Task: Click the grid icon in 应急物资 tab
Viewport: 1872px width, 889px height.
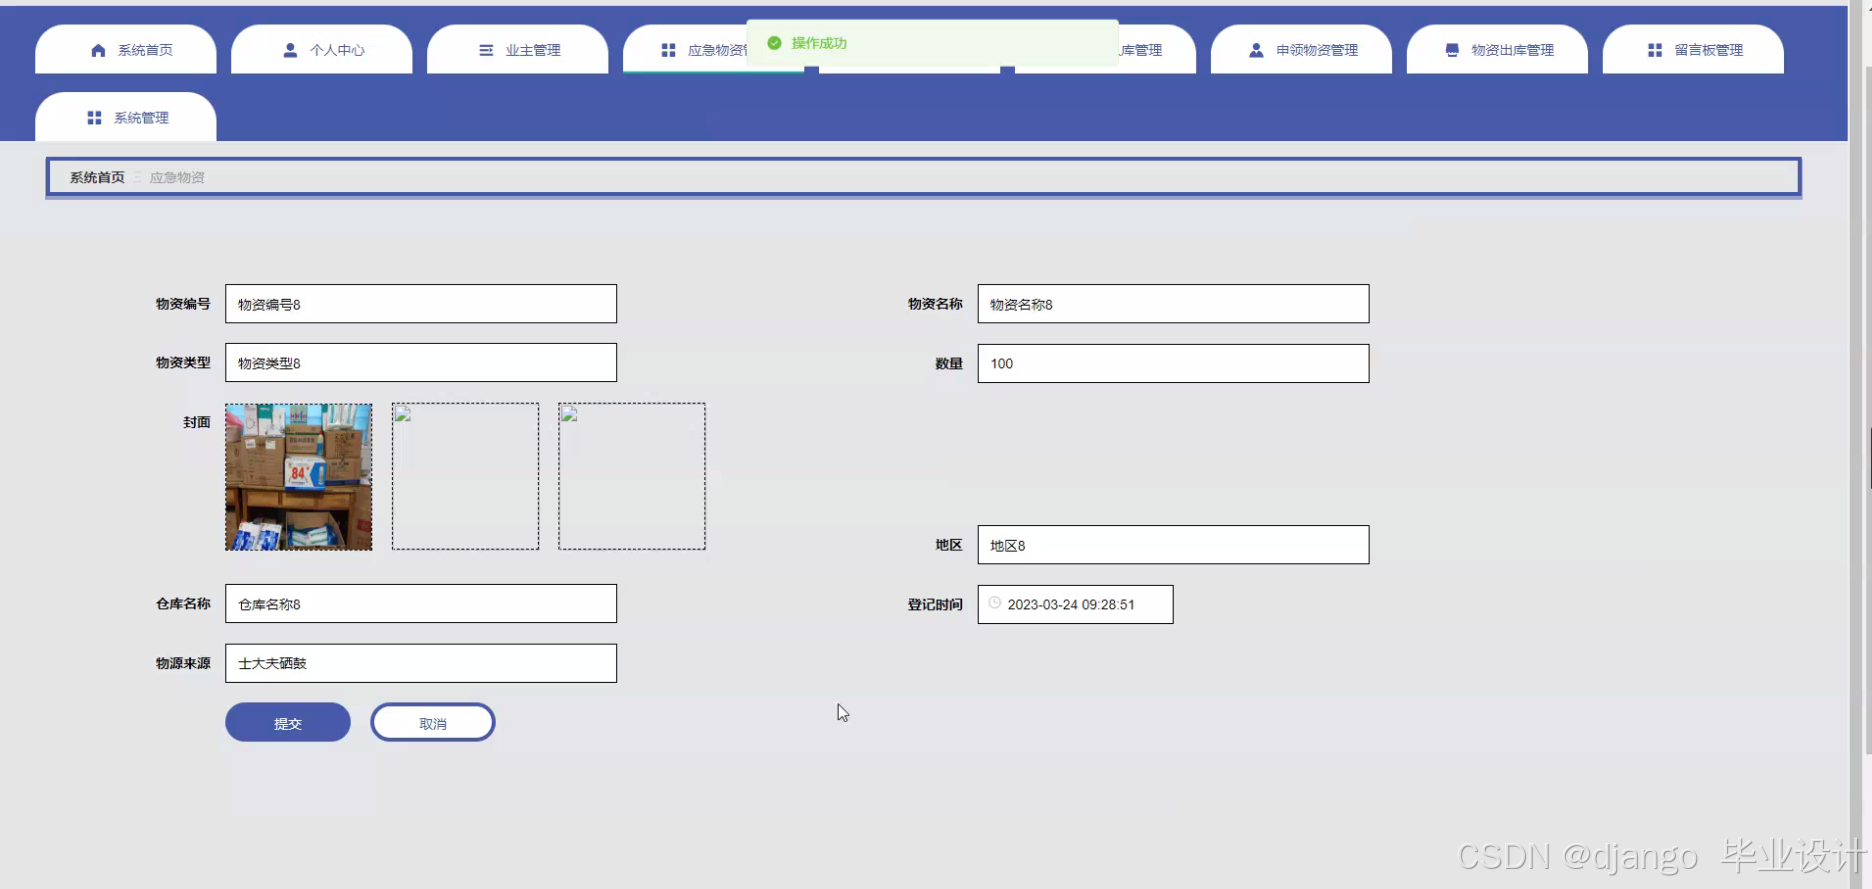Action: pyautogui.click(x=668, y=50)
